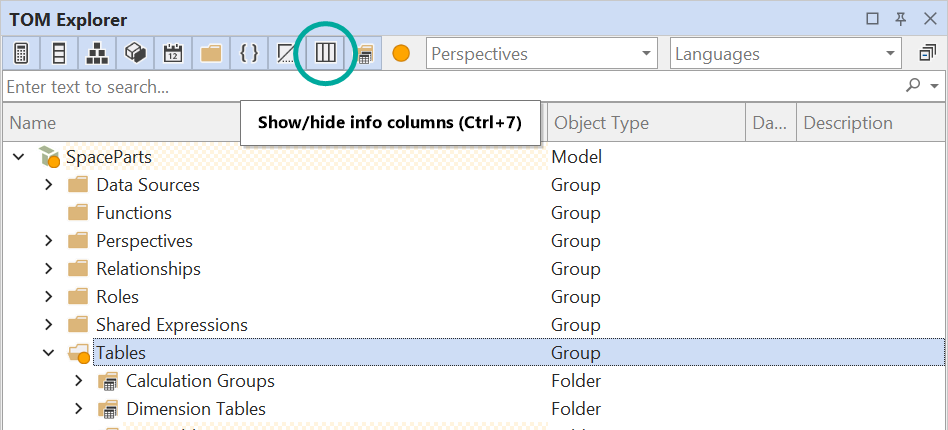Close the TOM Explorer panel

[930, 19]
